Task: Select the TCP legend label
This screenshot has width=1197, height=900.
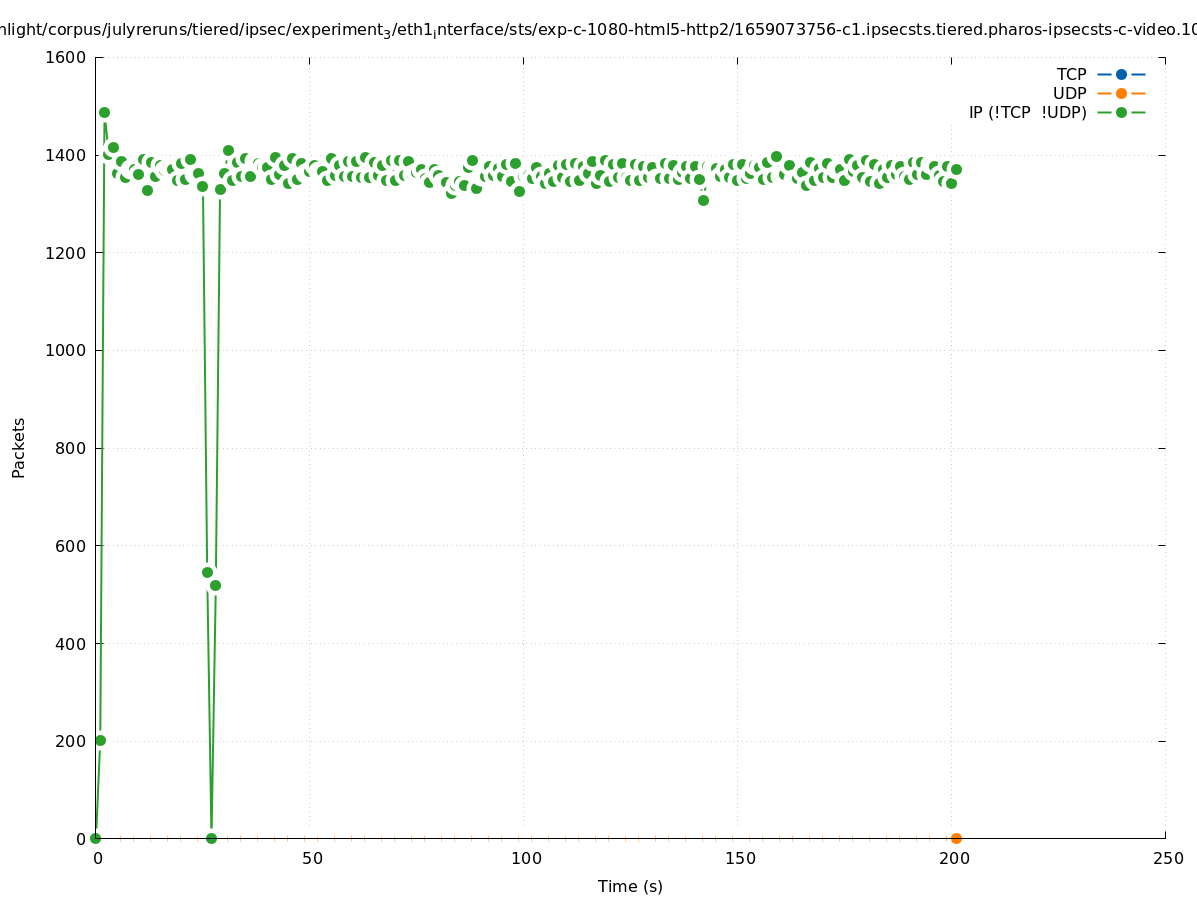Action: point(1071,74)
